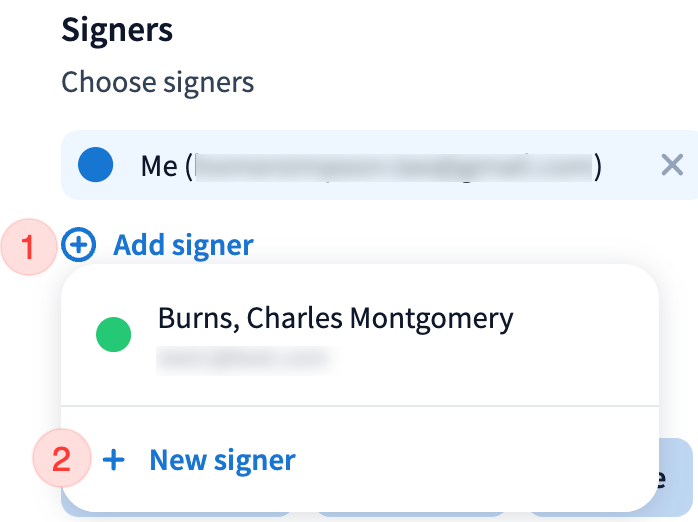The image size is (698, 522).
Task: Remove the Me signer with the X
Action: (x=672, y=165)
